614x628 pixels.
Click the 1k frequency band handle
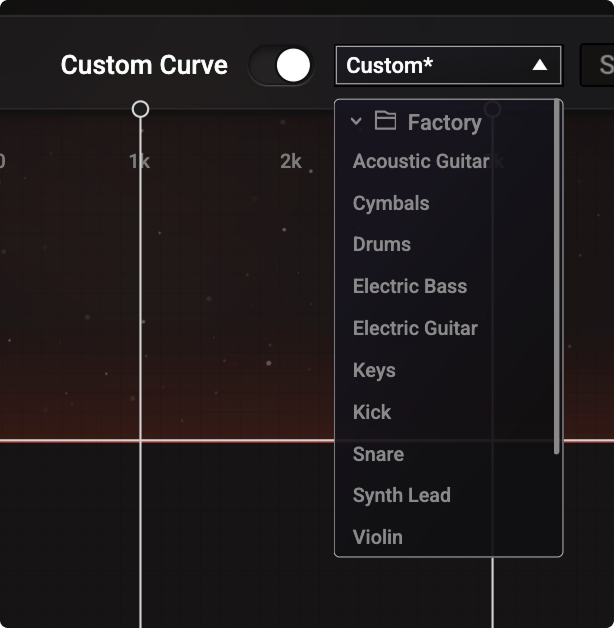coord(140,109)
